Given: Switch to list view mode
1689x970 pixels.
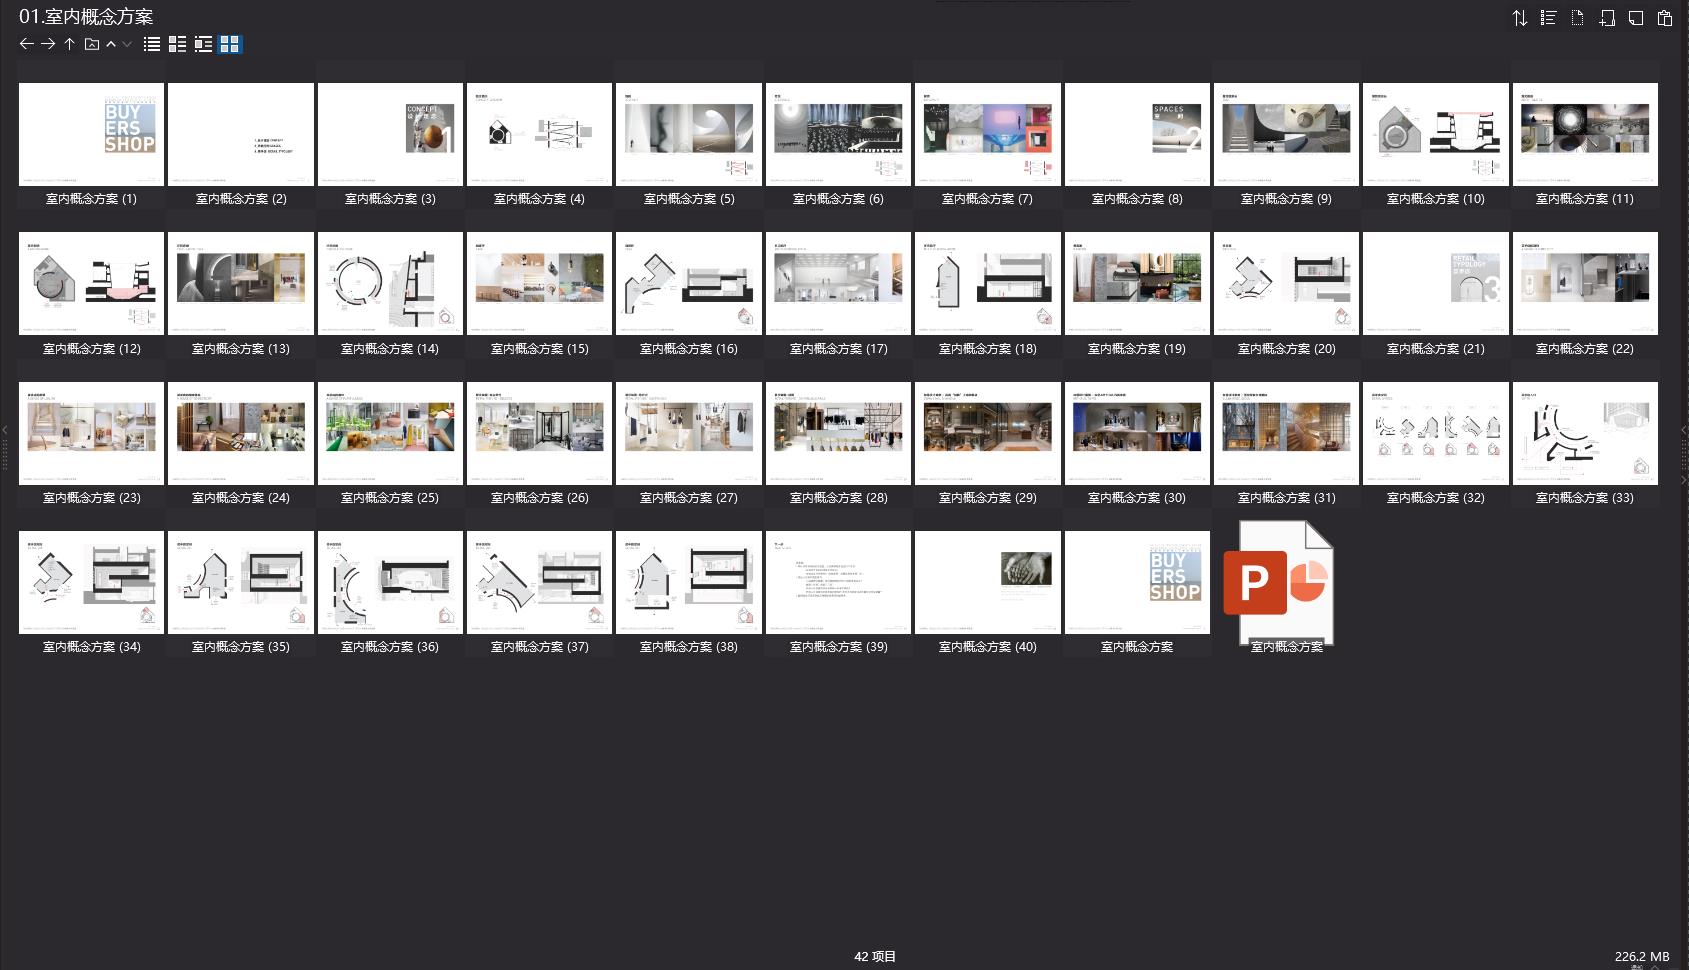Looking at the screenshot, I should (x=152, y=44).
